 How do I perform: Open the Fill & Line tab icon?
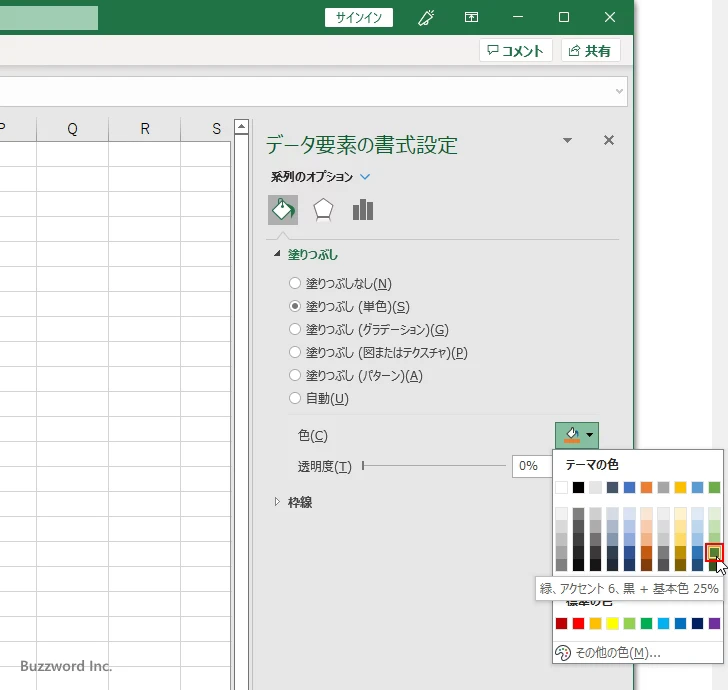(x=283, y=210)
